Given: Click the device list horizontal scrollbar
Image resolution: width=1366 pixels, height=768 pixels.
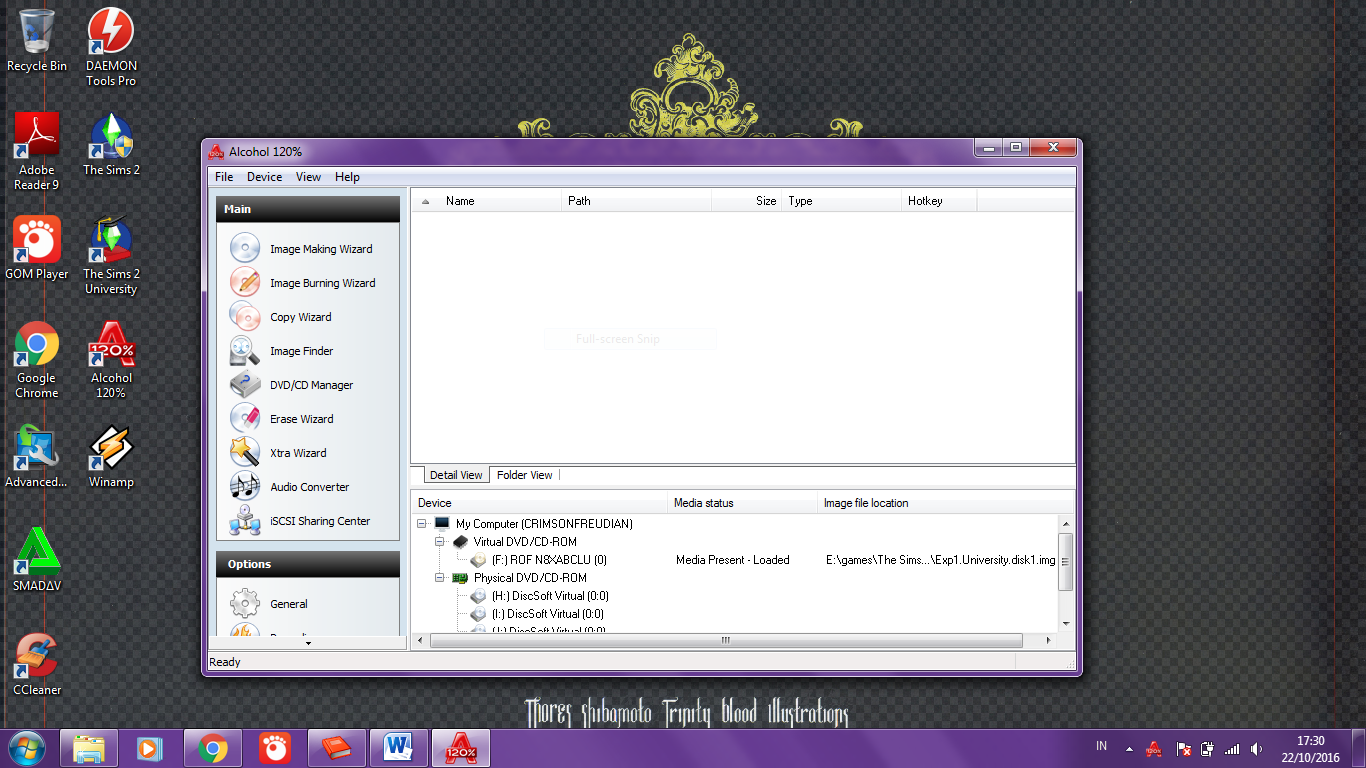Looking at the screenshot, I should pyautogui.click(x=726, y=640).
